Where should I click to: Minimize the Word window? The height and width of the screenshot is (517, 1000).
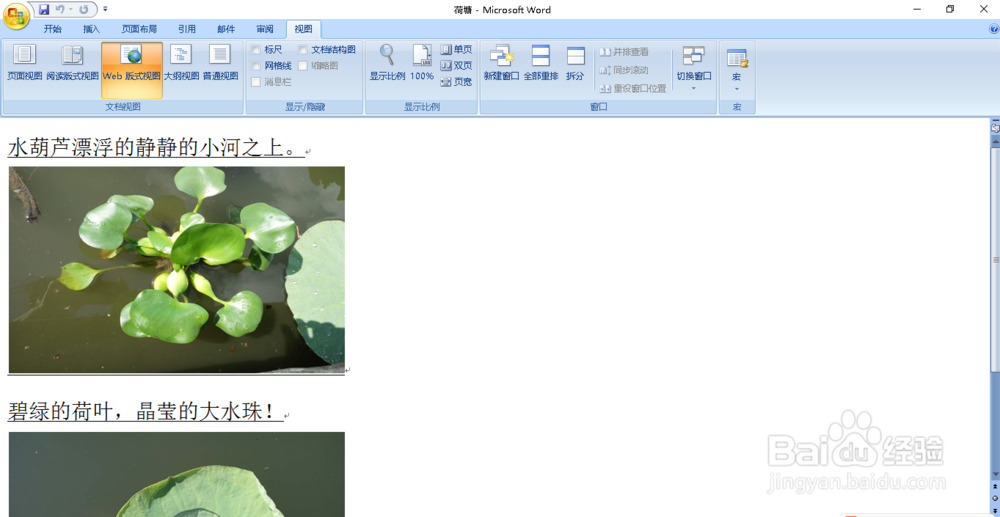click(x=917, y=10)
